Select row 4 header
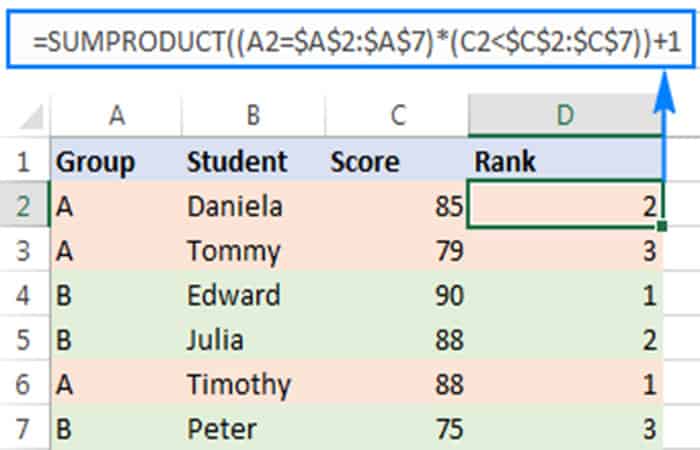Viewport: 700px width, 450px height. point(25,295)
